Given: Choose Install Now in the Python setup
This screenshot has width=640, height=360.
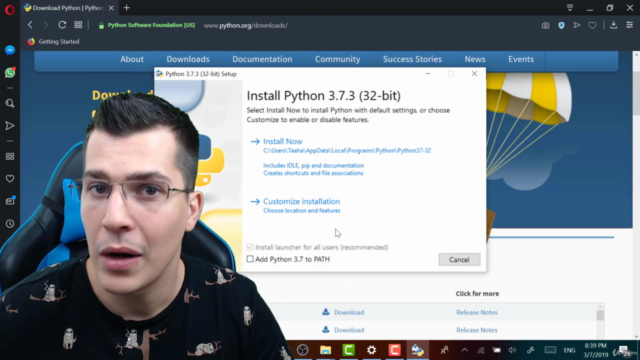Looking at the screenshot, I should pyautogui.click(x=282, y=141).
